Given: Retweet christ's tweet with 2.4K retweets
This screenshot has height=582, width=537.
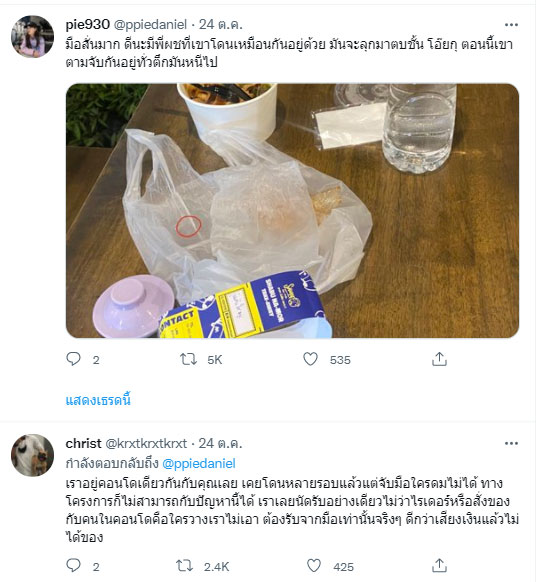Looking at the screenshot, I should click(x=184, y=566).
